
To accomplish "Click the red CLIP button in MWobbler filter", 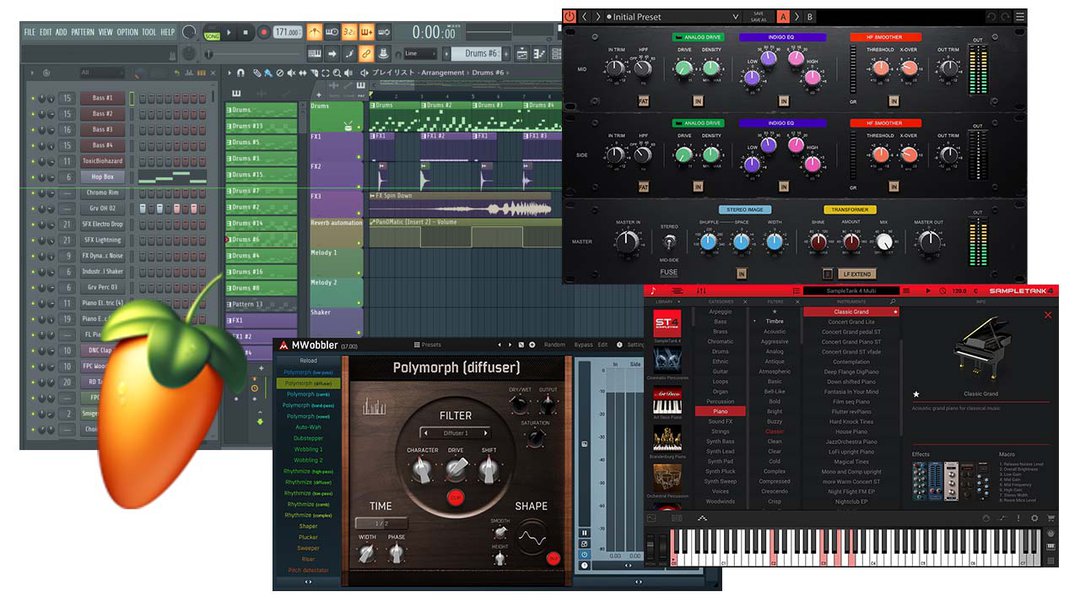I will [x=456, y=497].
